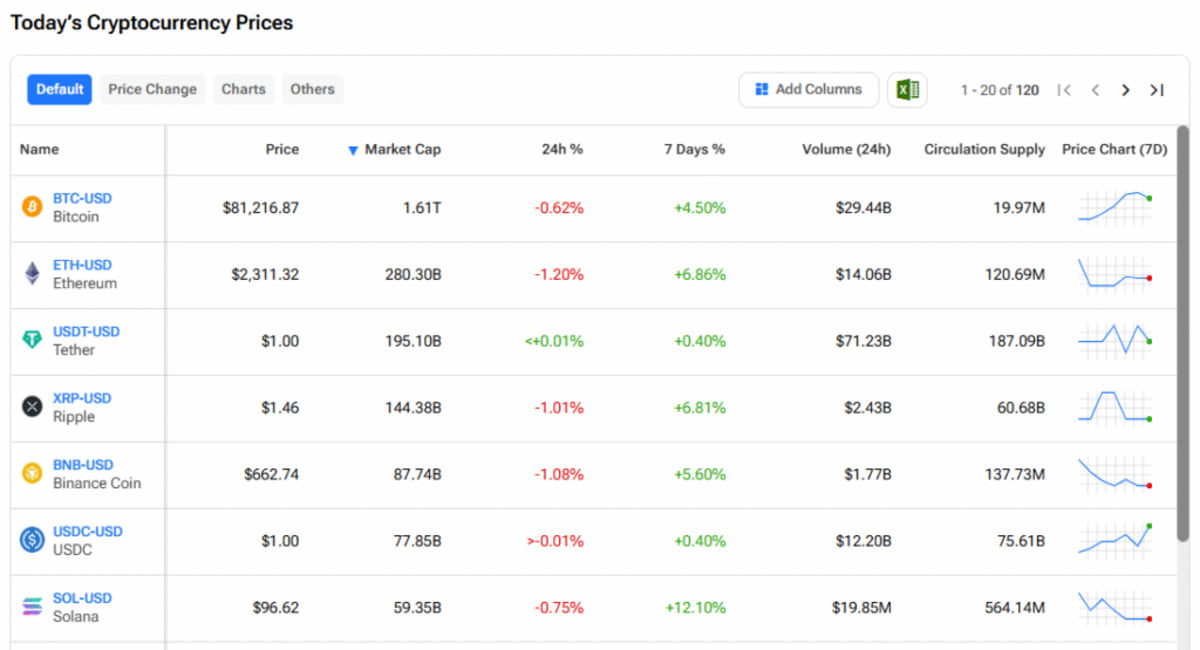Click Binance Coin price $662.74
The image size is (1200, 650).
(271, 474)
